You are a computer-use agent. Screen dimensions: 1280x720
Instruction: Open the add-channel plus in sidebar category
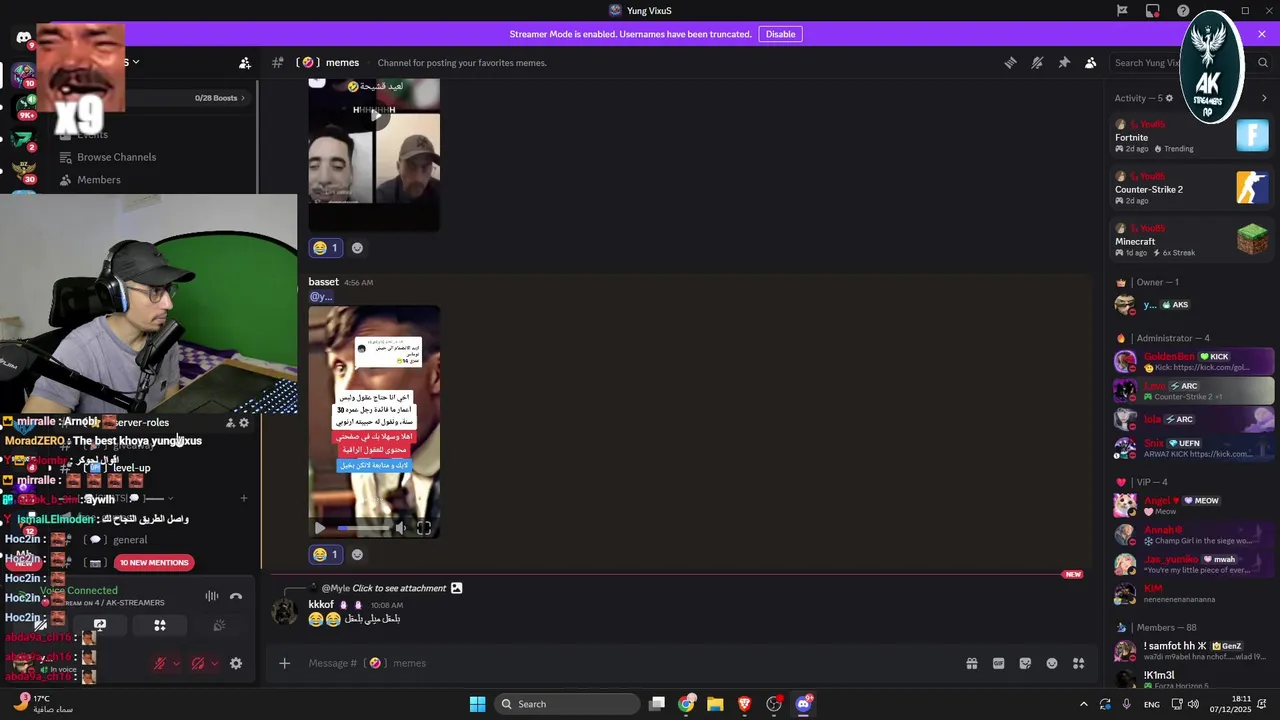pyautogui.click(x=243, y=498)
